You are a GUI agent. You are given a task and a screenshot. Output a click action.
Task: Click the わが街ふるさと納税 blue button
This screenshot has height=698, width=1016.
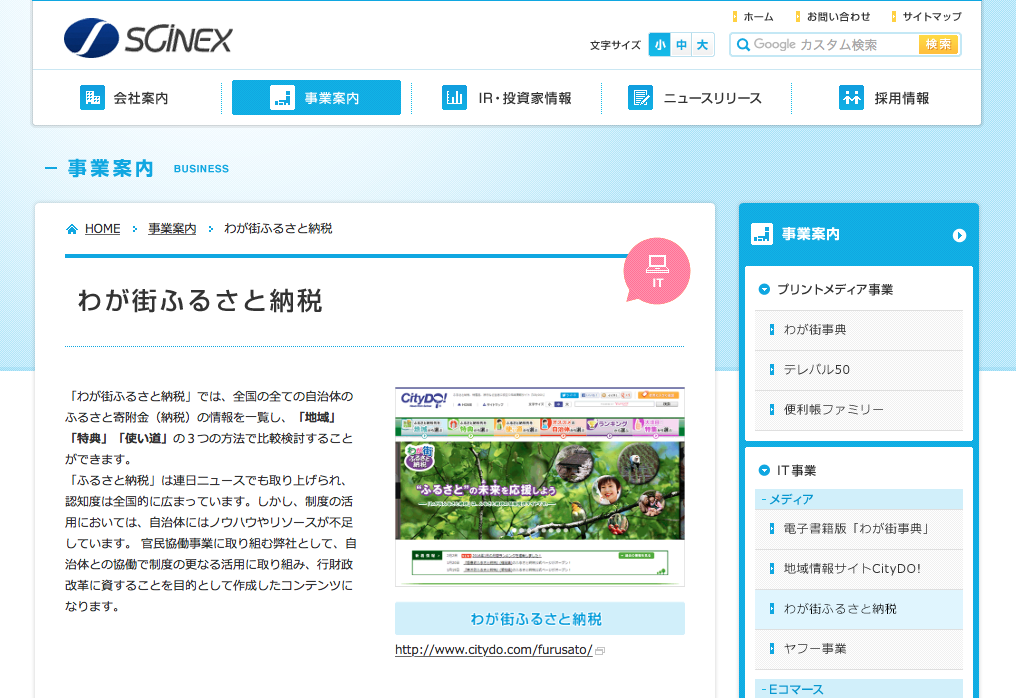pyautogui.click(x=540, y=618)
